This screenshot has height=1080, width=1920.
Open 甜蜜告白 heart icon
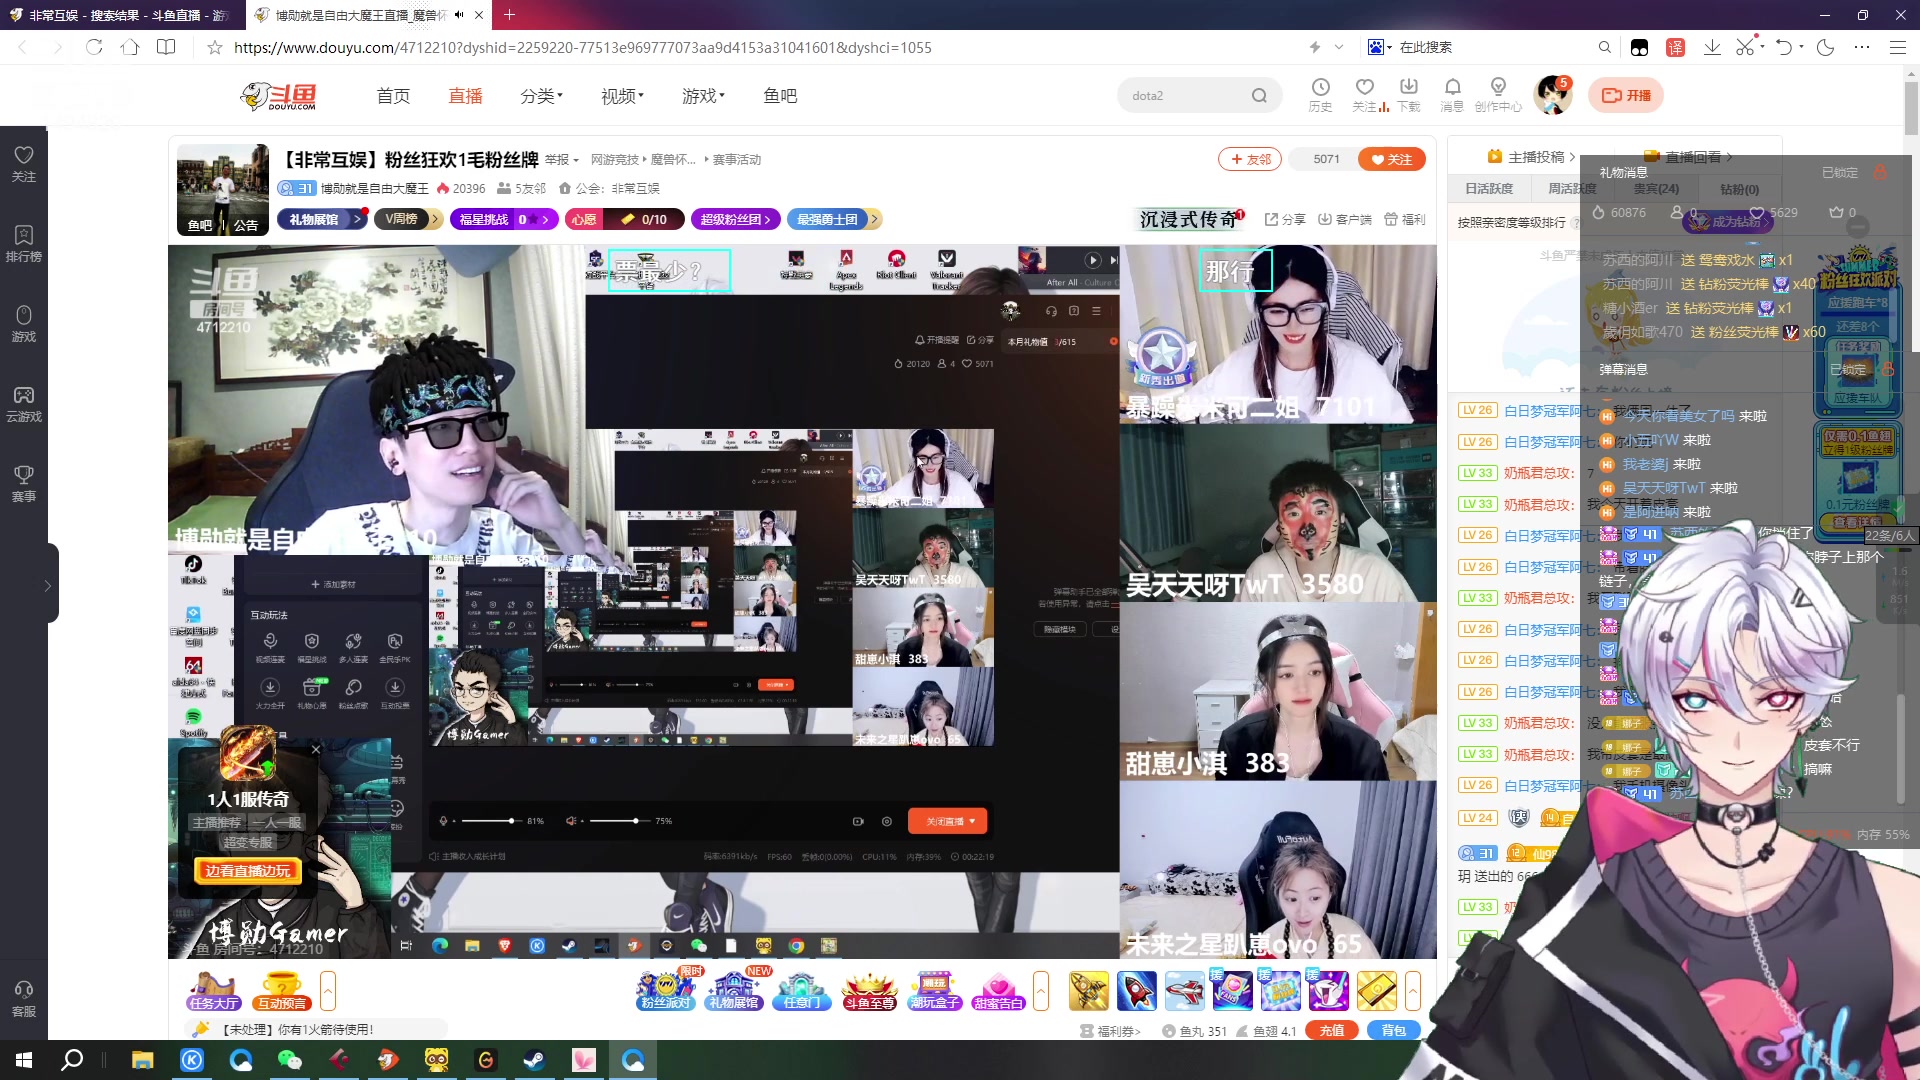coord(999,989)
